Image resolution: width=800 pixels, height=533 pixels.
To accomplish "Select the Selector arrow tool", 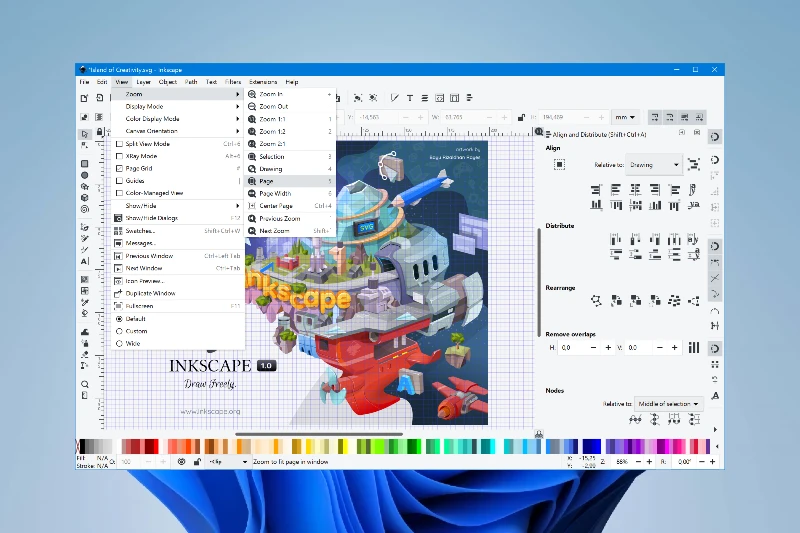I will tap(85, 133).
